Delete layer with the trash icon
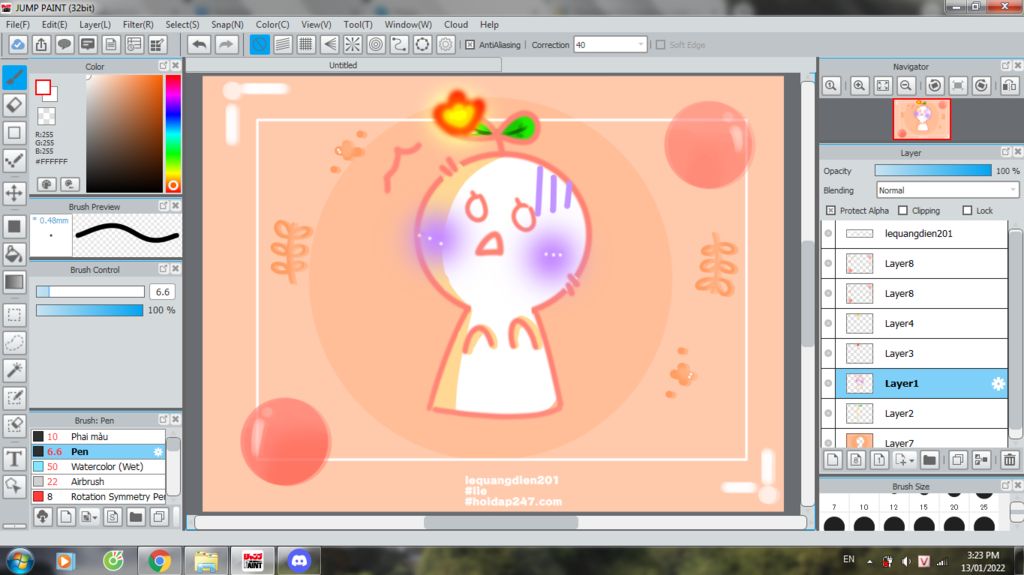 coord(1010,460)
